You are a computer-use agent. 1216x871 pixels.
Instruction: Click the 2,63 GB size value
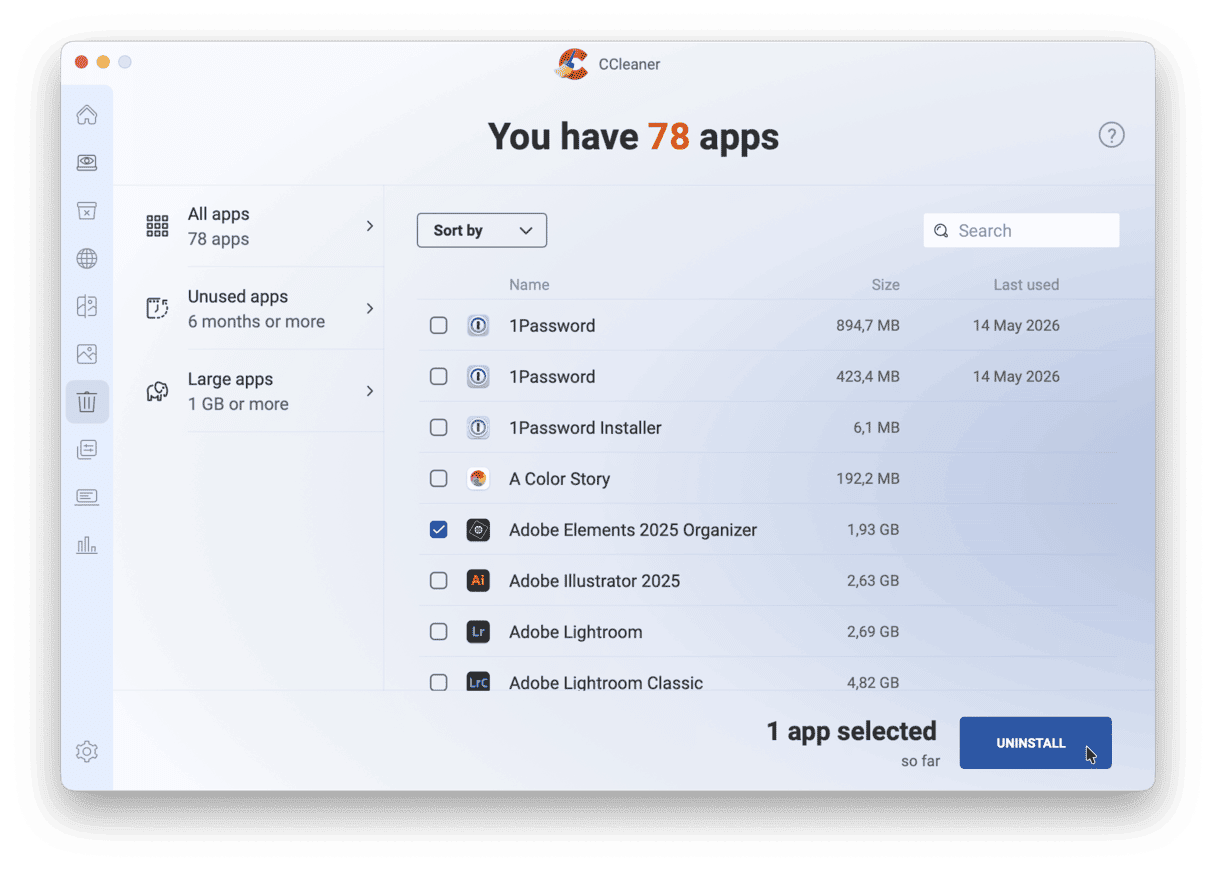873,581
